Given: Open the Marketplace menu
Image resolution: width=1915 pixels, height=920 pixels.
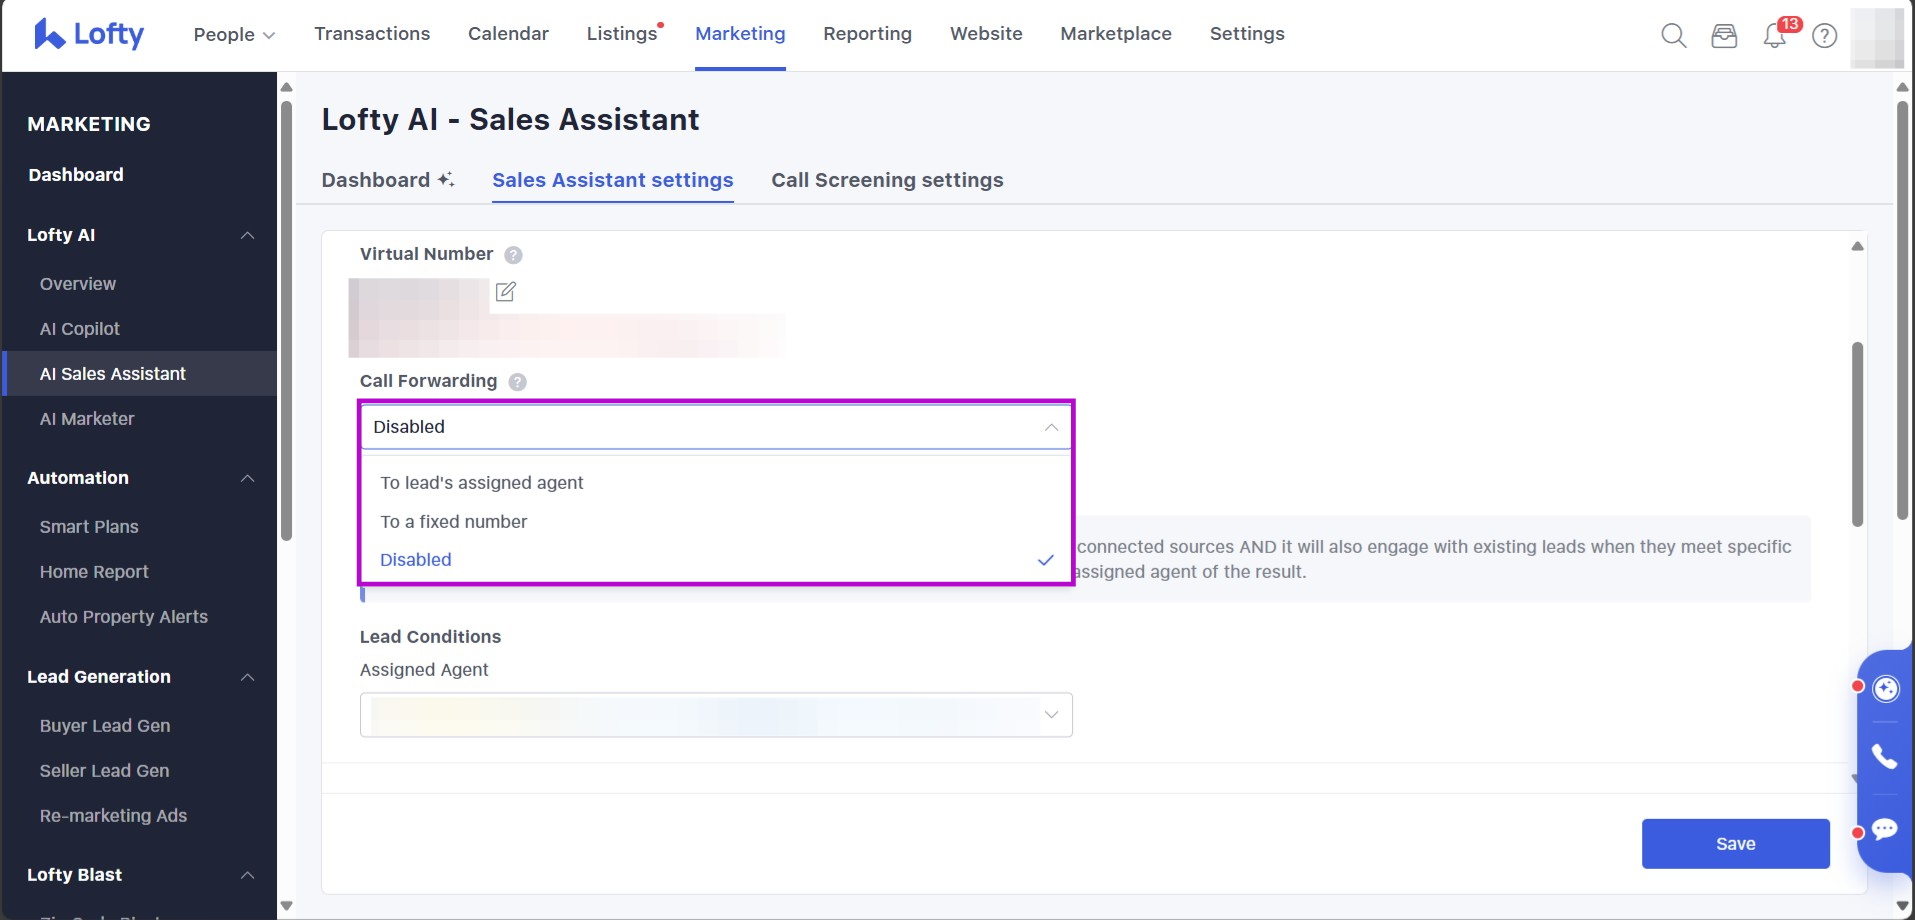Looking at the screenshot, I should click(1116, 34).
